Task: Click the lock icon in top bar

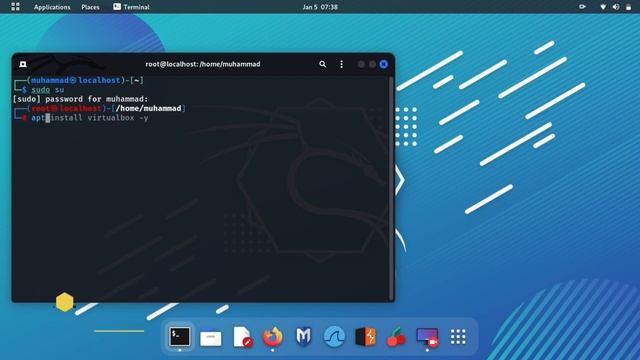Action: (629, 7)
